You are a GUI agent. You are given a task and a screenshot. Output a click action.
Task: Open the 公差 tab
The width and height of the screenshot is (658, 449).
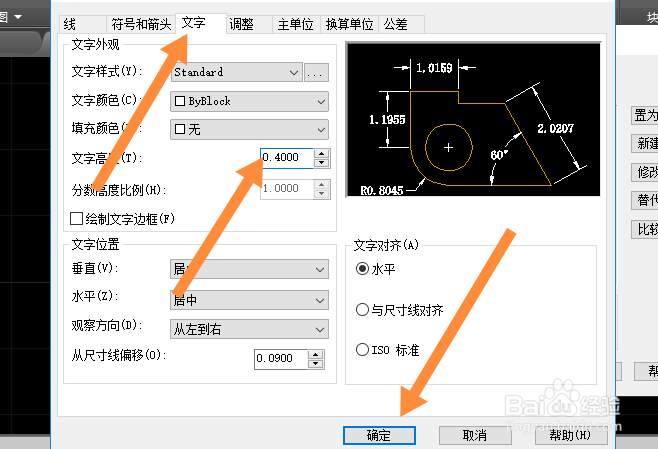coord(401,24)
